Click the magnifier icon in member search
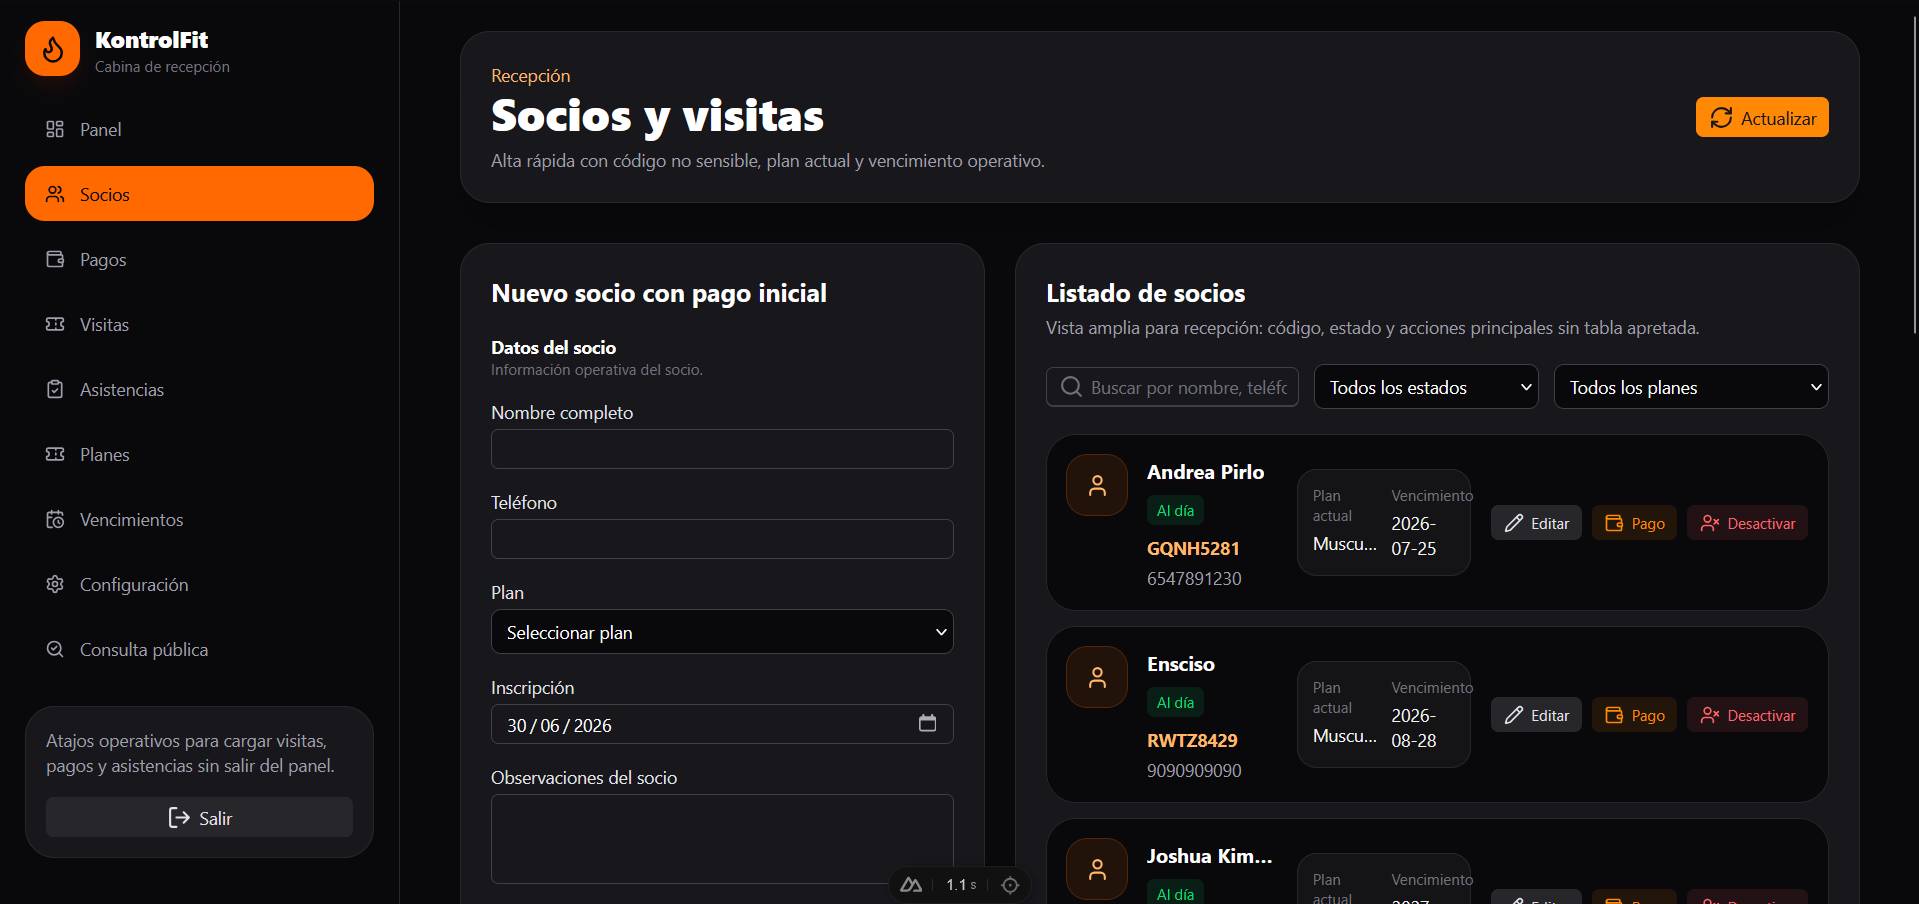Image resolution: width=1919 pixels, height=904 pixels. 1071,387
